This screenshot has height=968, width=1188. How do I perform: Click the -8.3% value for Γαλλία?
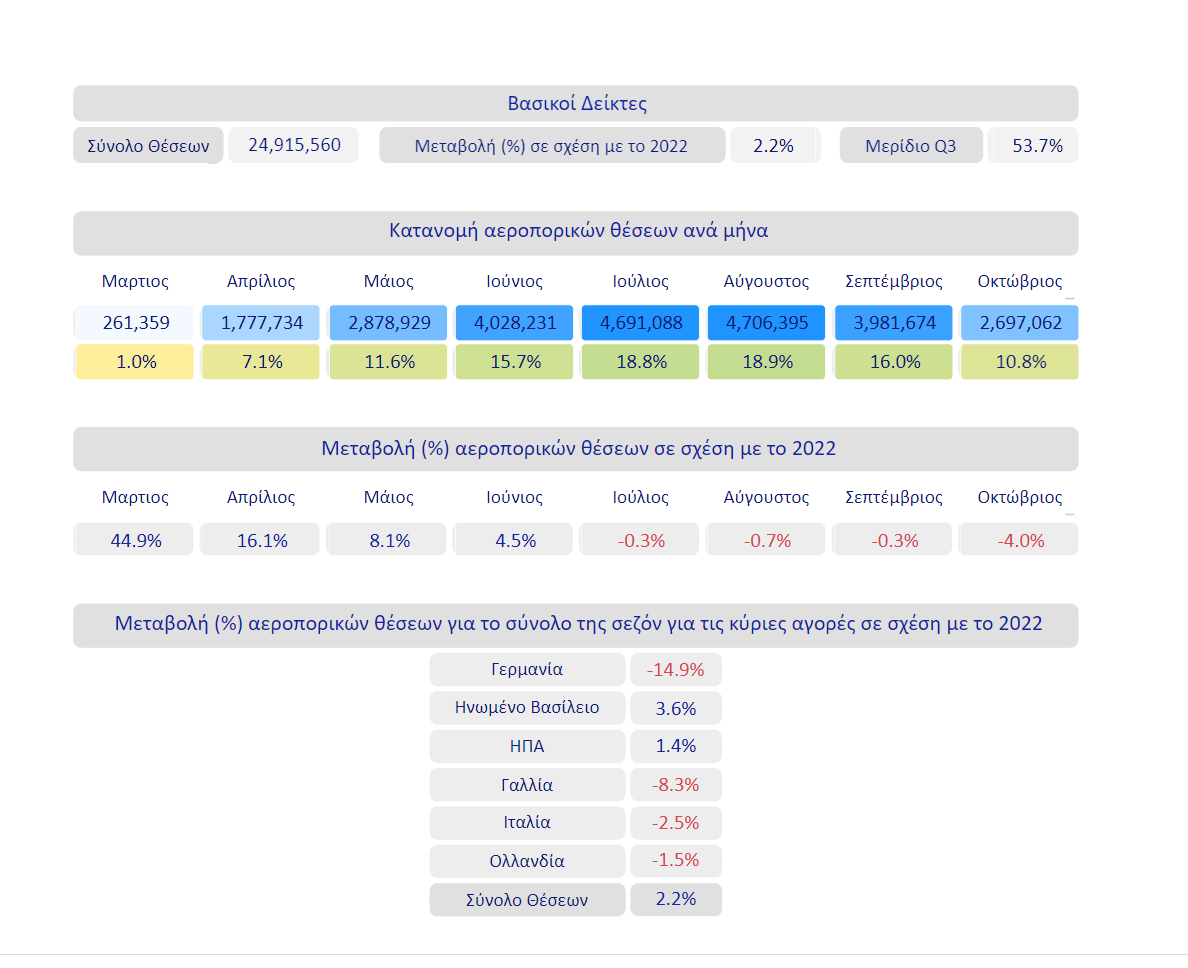676,785
